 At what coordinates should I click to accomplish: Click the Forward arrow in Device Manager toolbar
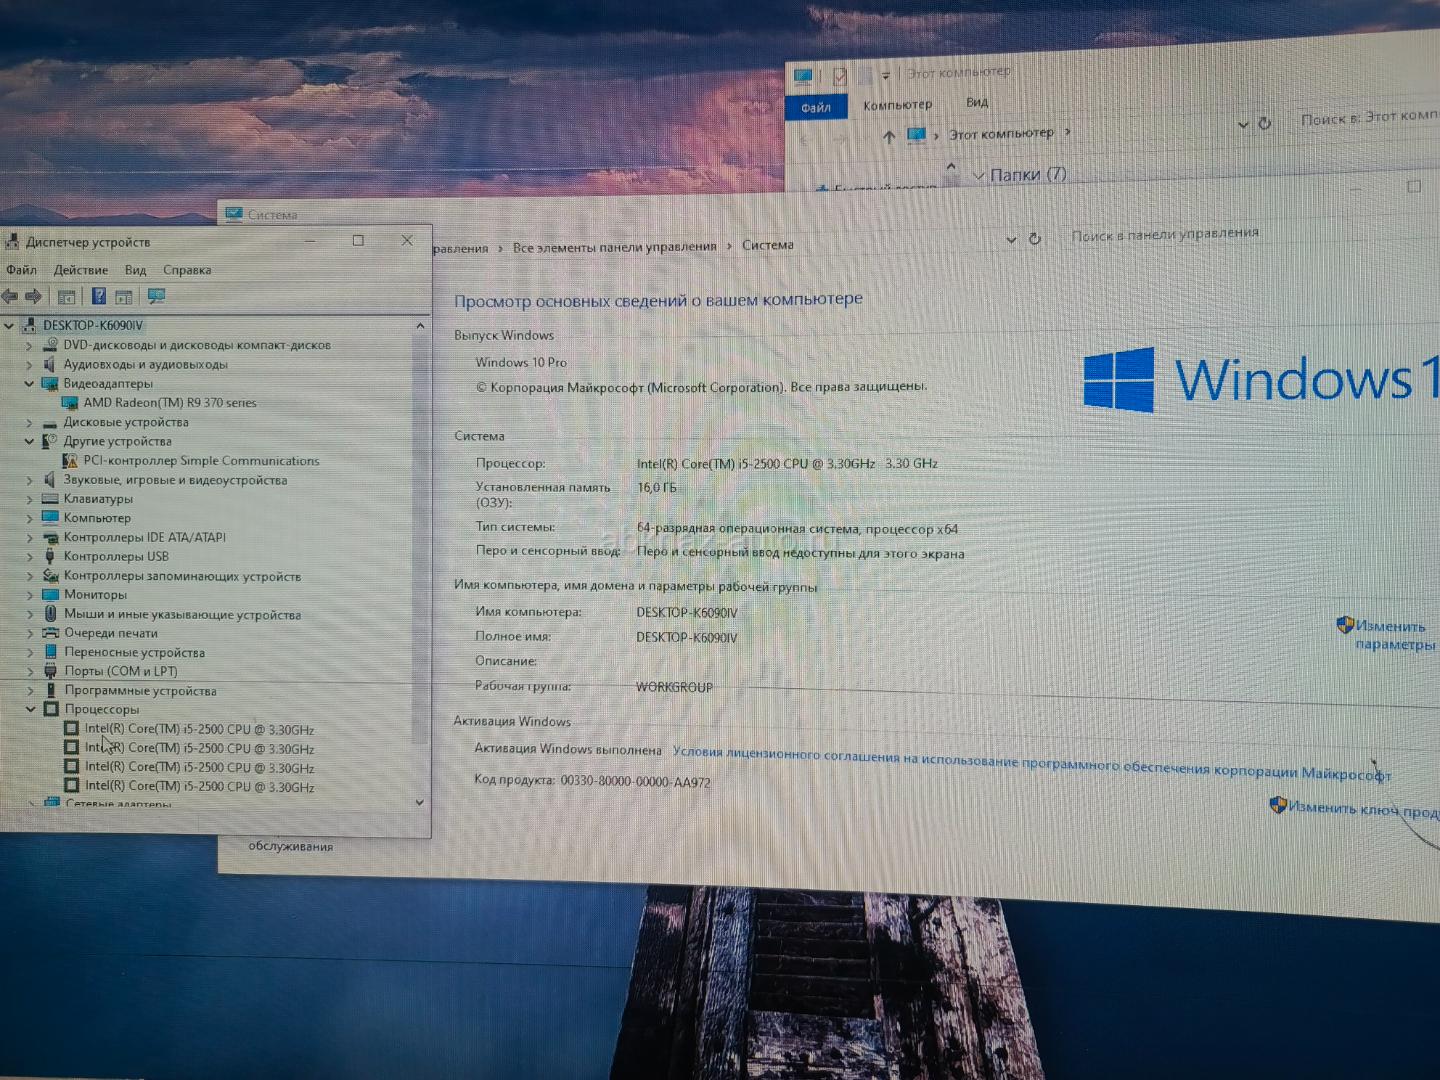tap(33, 296)
